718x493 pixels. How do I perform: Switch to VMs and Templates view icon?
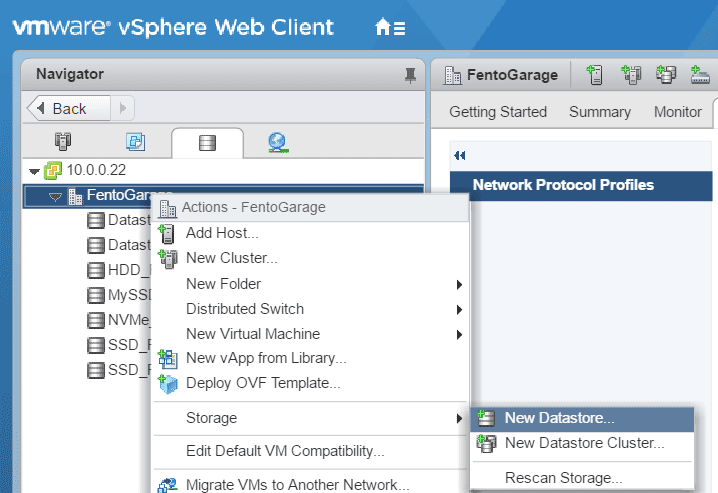pos(135,142)
